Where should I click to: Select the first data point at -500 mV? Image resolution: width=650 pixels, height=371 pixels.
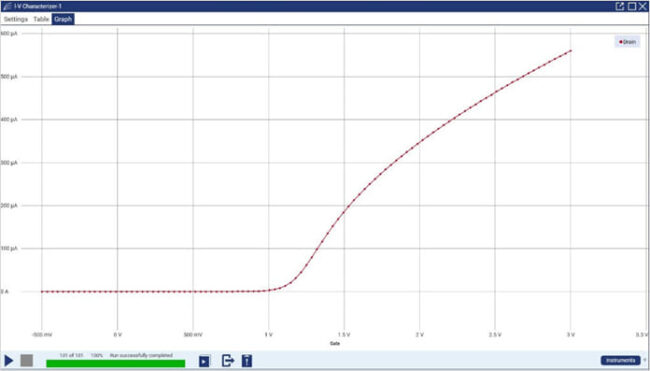point(42,291)
